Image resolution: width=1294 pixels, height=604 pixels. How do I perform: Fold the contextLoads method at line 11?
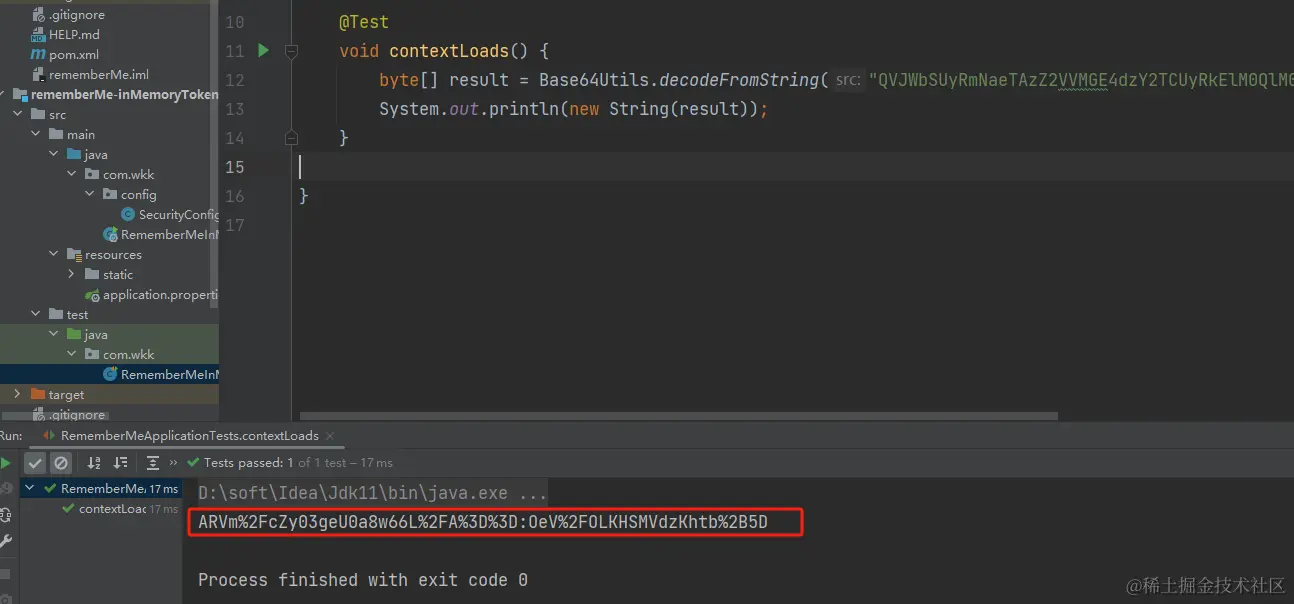291,50
